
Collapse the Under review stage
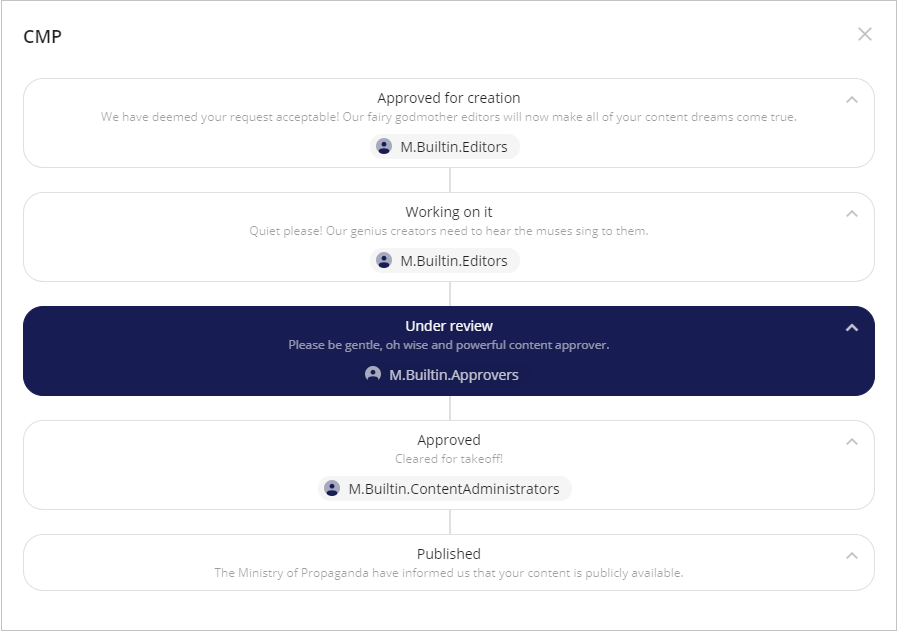[x=852, y=327]
